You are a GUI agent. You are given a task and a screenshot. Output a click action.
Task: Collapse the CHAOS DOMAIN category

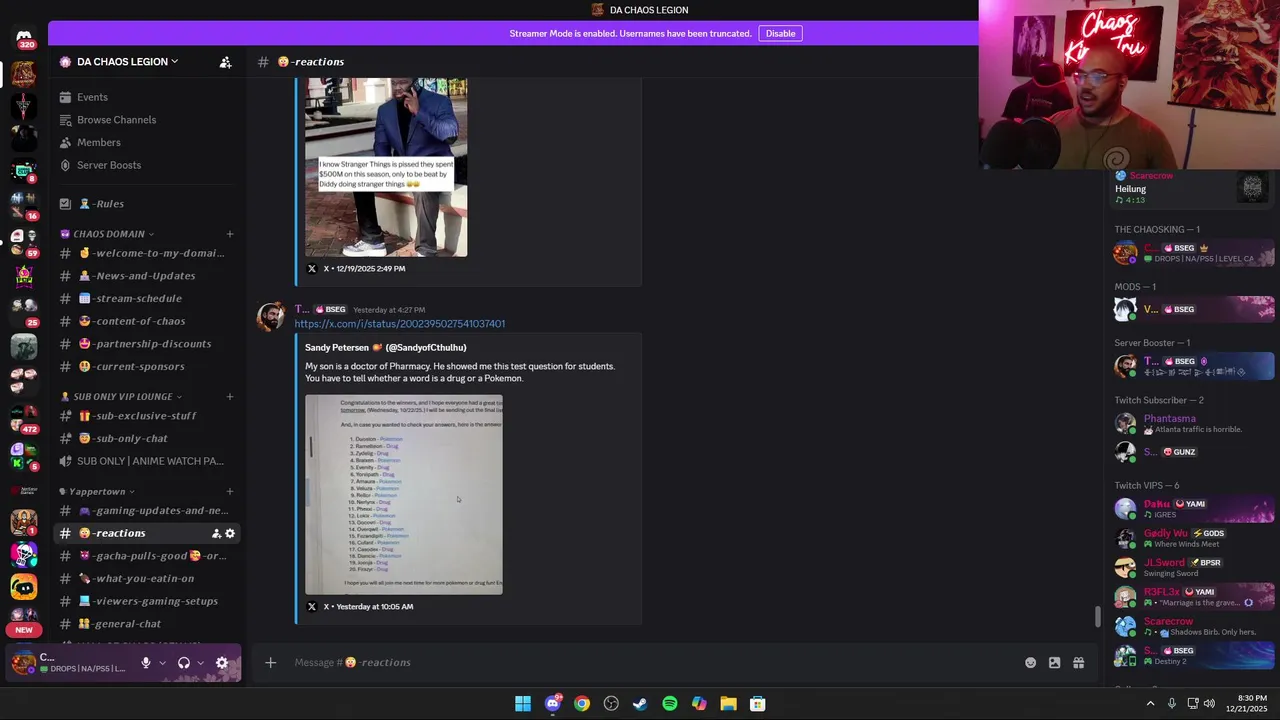(x=109, y=234)
